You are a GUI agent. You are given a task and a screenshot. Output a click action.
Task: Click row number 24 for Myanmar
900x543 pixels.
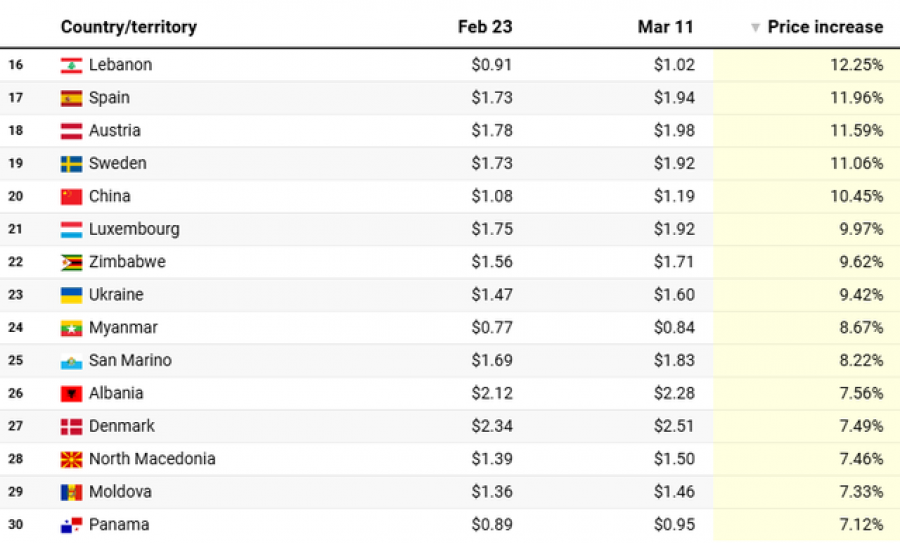15,328
